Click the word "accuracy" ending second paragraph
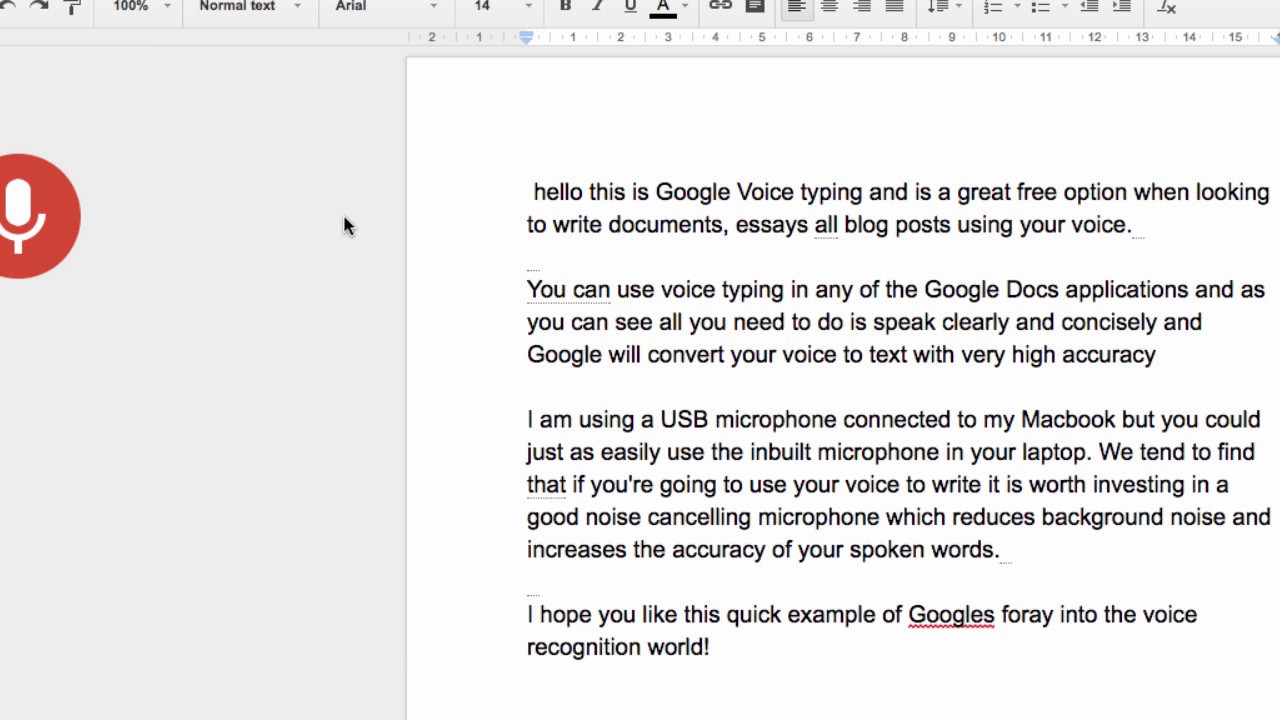The image size is (1280, 720). click(x=1108, y=355)
